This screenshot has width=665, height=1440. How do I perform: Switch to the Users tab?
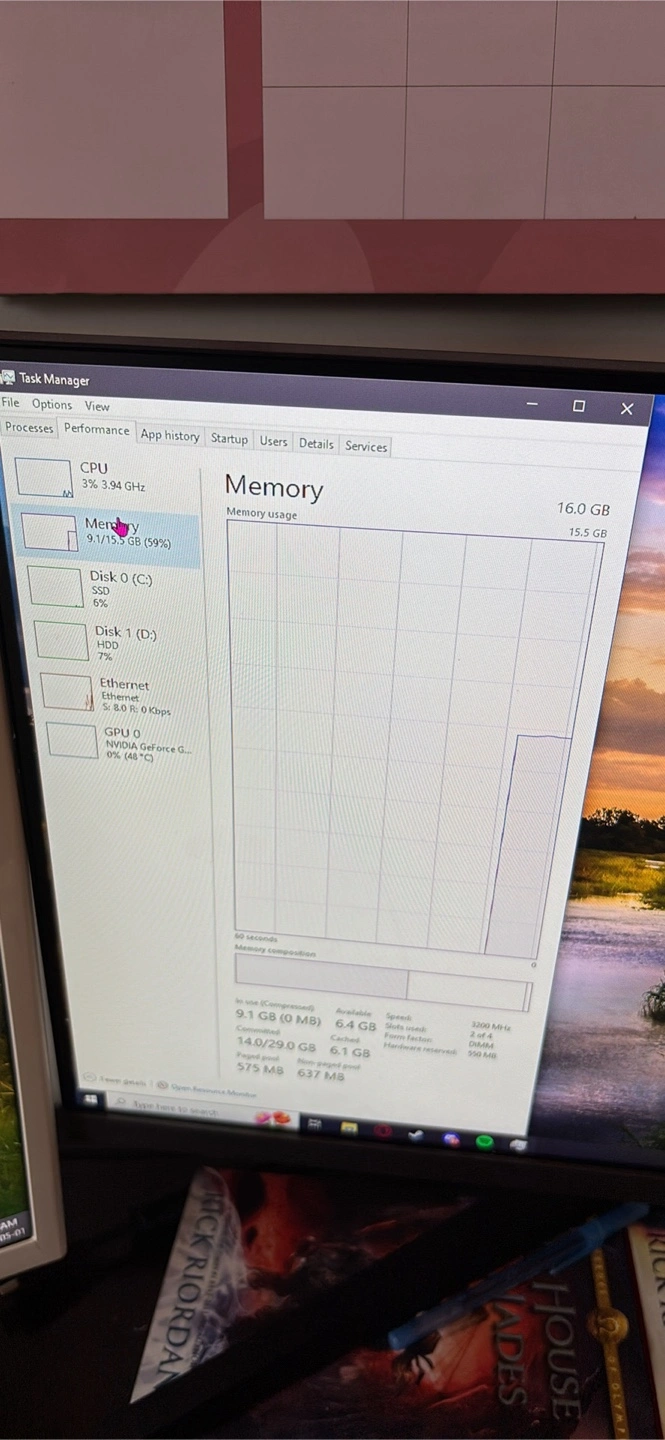coord(273,442)
